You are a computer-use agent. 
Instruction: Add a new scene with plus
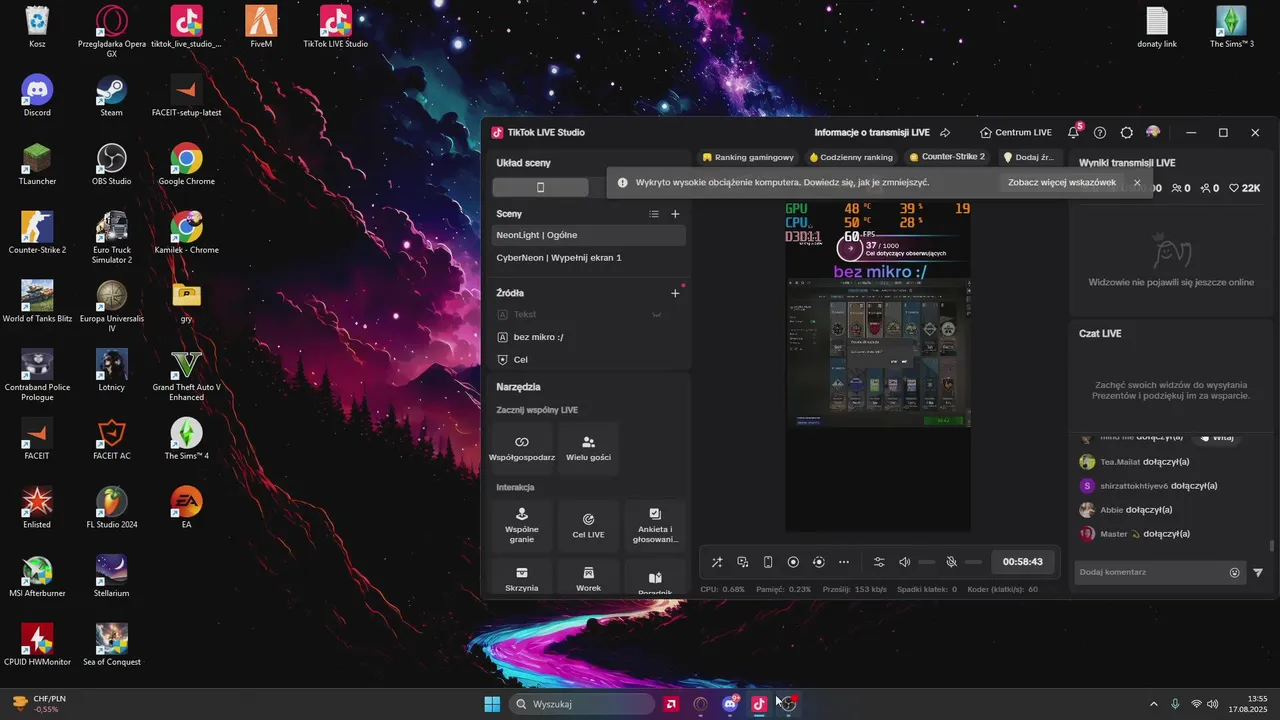pos(675,214)
